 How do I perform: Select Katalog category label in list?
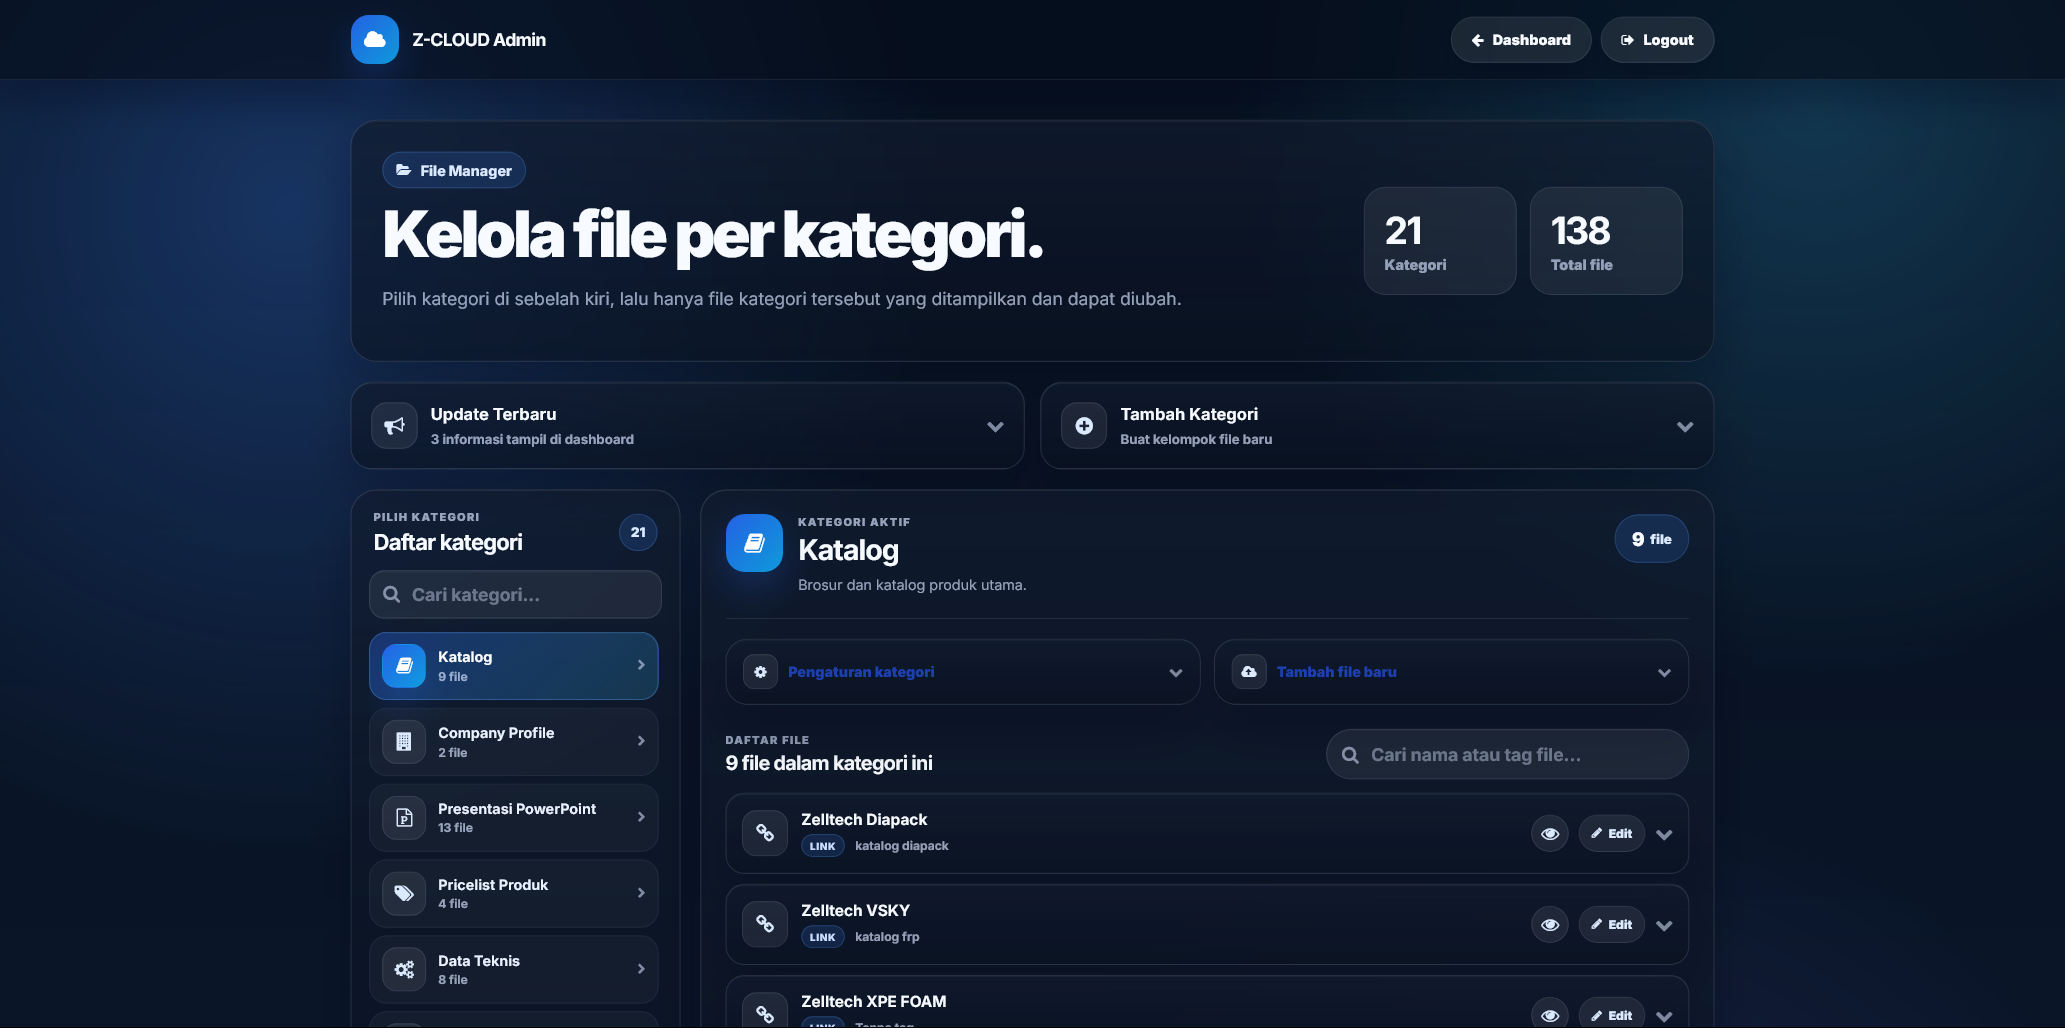click(x=465, y=657)
